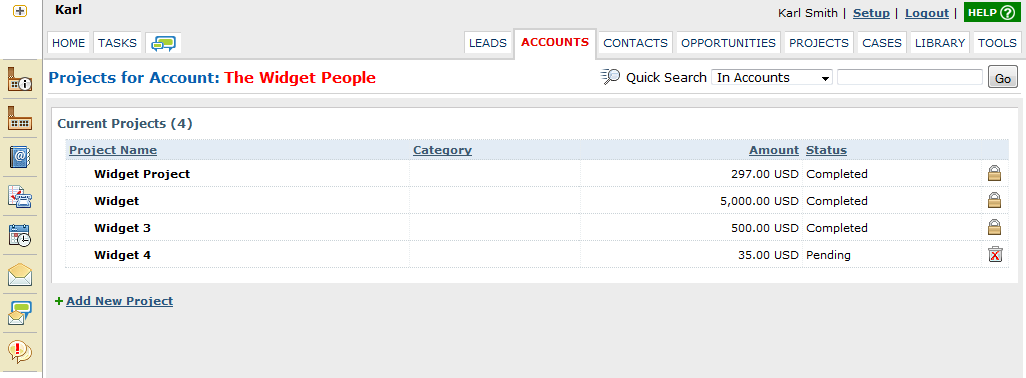Click the Go search button
The image size is (1026, 378).
tap(1002, 78)
